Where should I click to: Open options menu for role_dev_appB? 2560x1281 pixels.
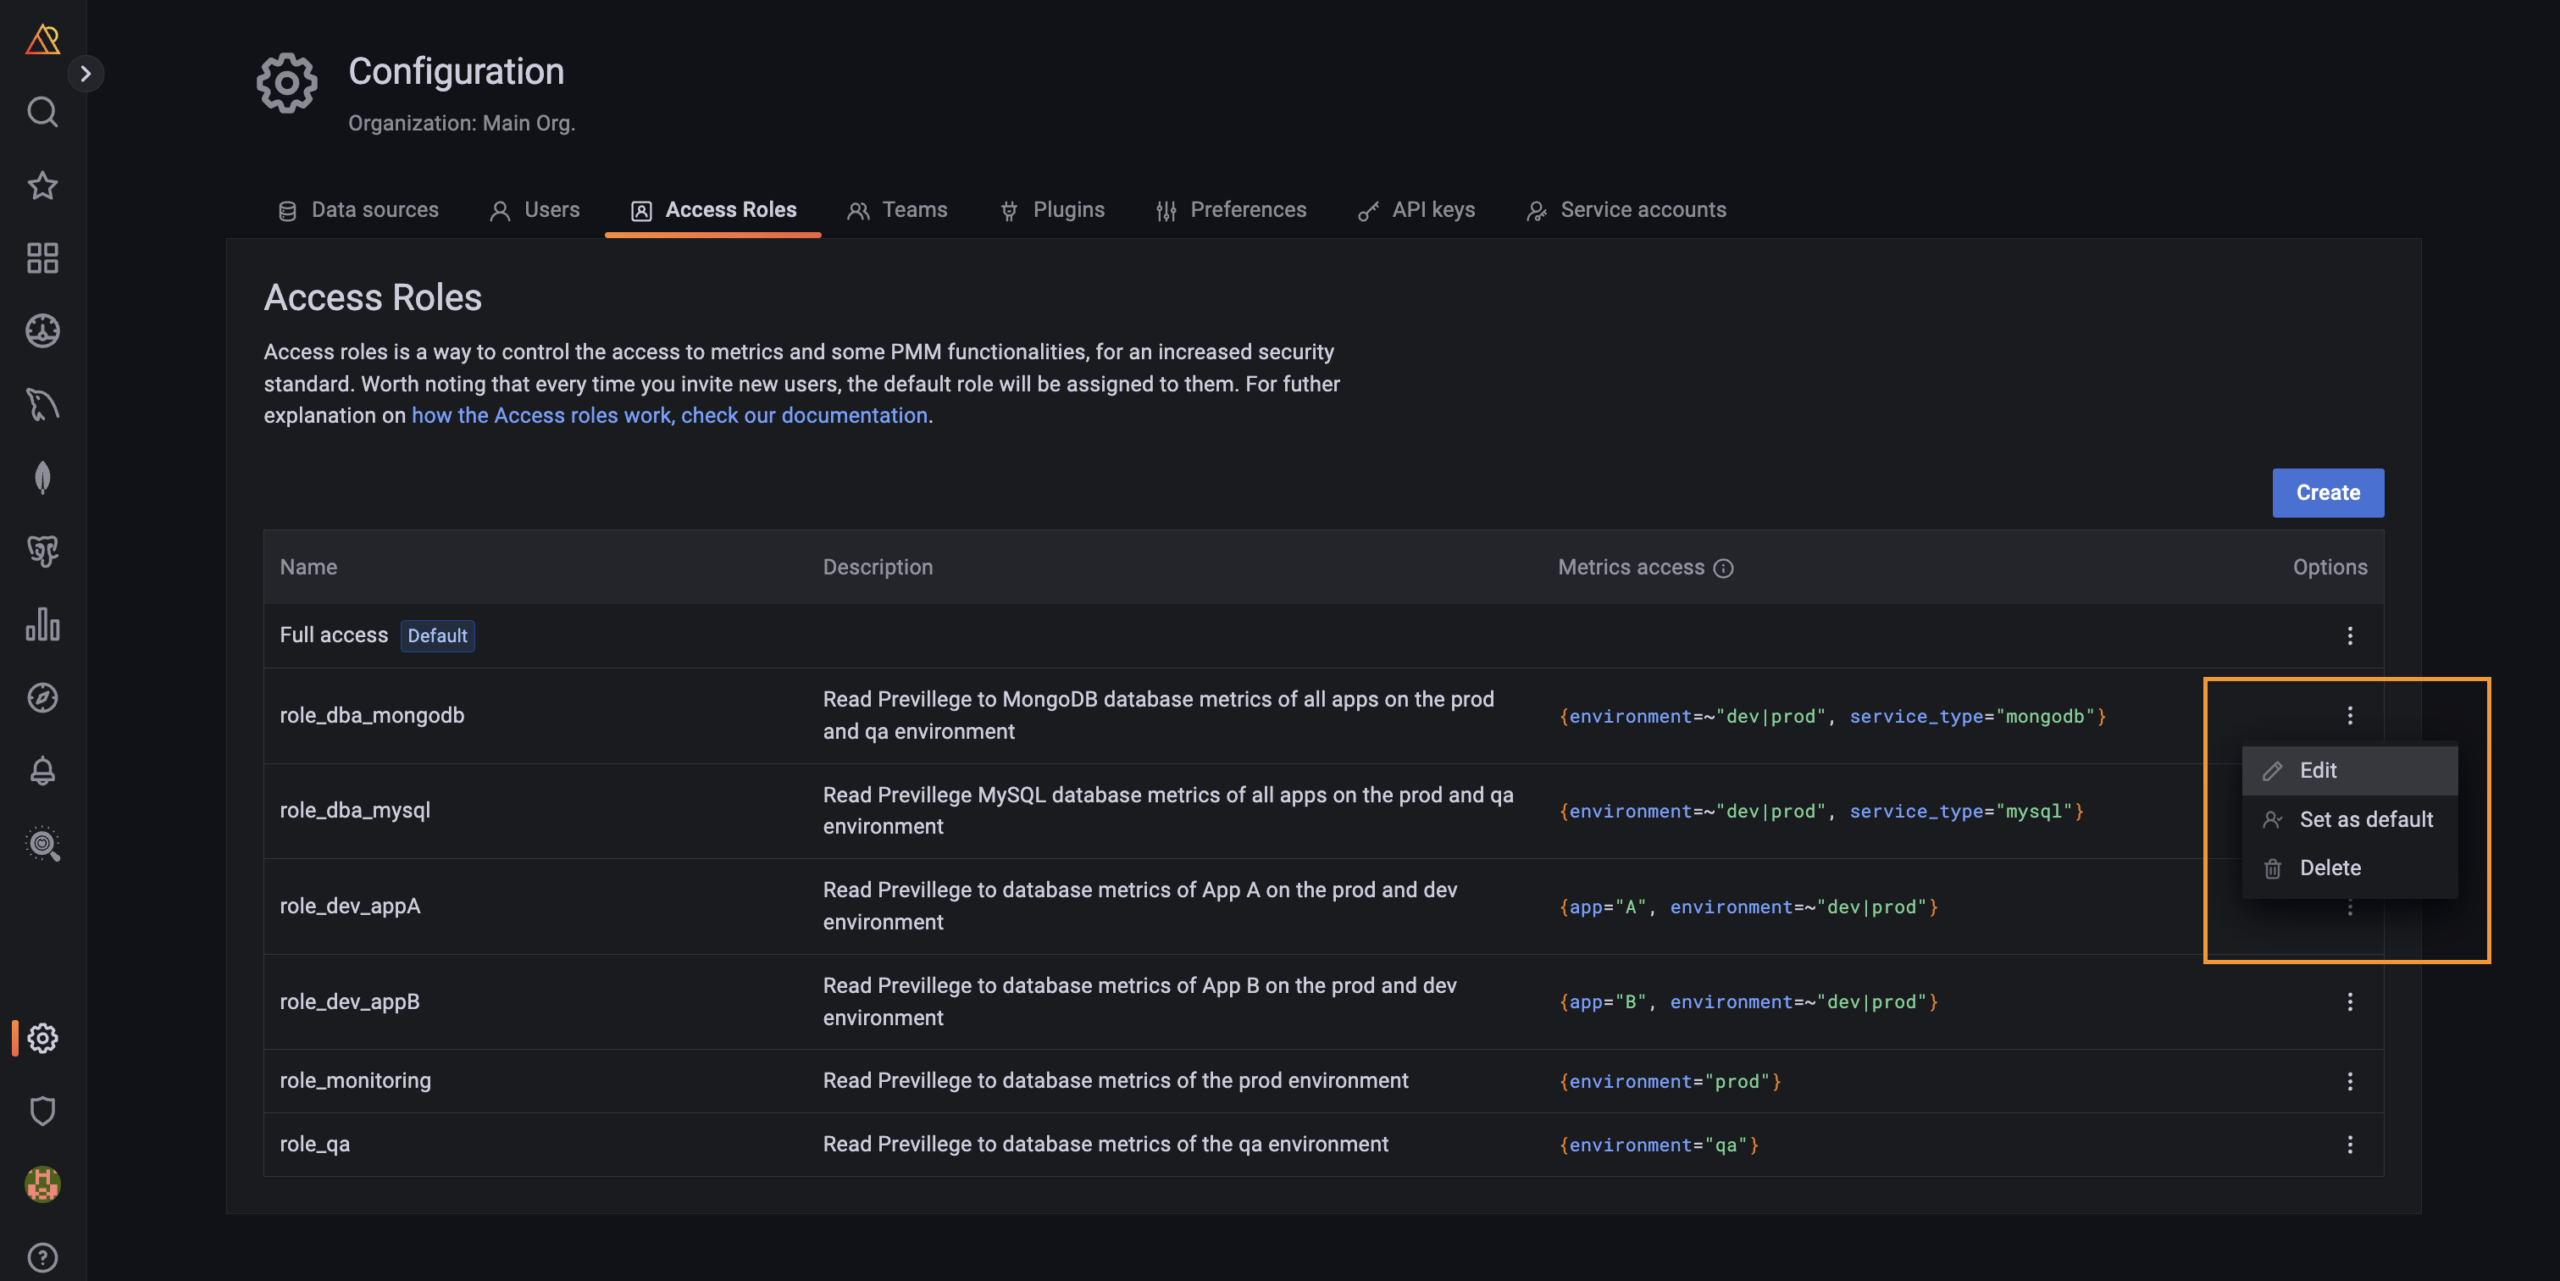click(2349, 1002)
